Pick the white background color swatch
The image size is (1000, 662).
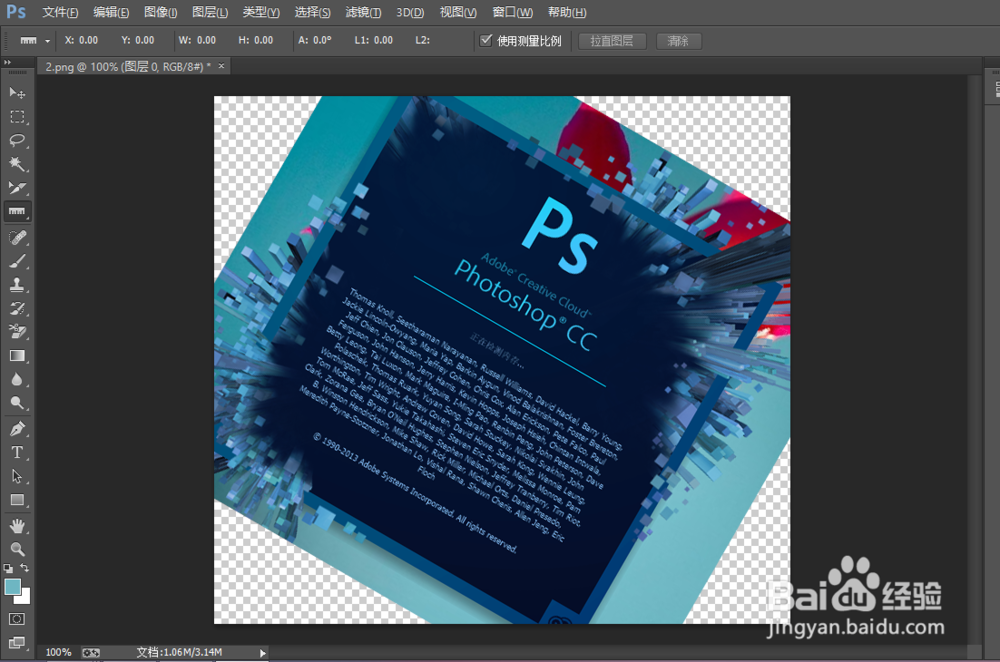[24, 598]
